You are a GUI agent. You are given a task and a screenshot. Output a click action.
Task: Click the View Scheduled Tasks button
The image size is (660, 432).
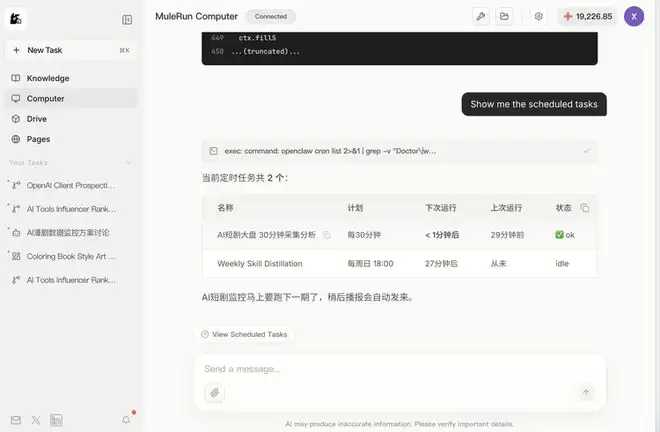point(244,334)
